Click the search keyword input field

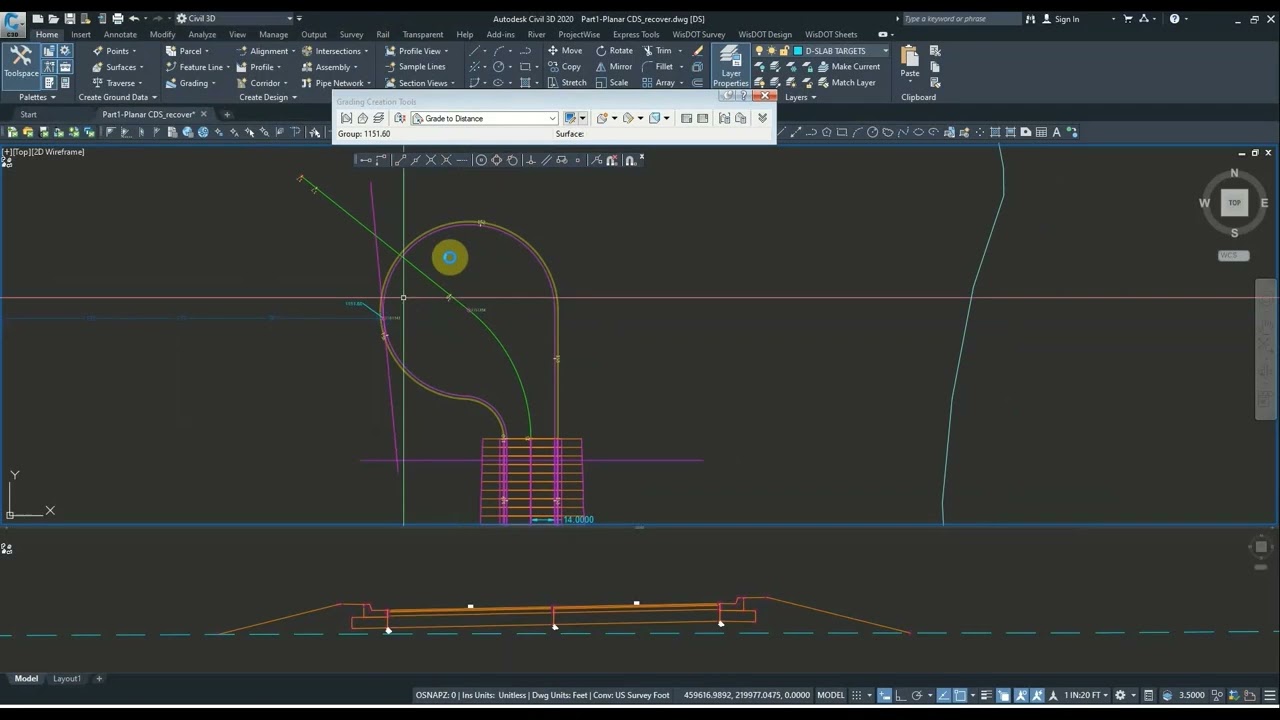(x=962, y=19)
